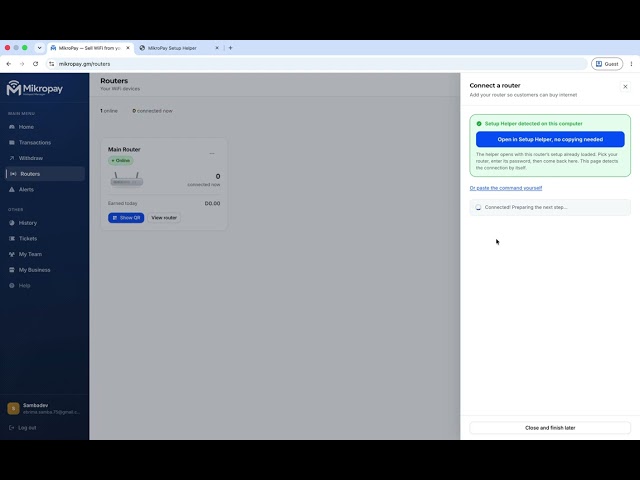Open the Chrome three-dot menu
Image resolution: width=640 pixels, height=480 pixels.
(x=631, y=64)
